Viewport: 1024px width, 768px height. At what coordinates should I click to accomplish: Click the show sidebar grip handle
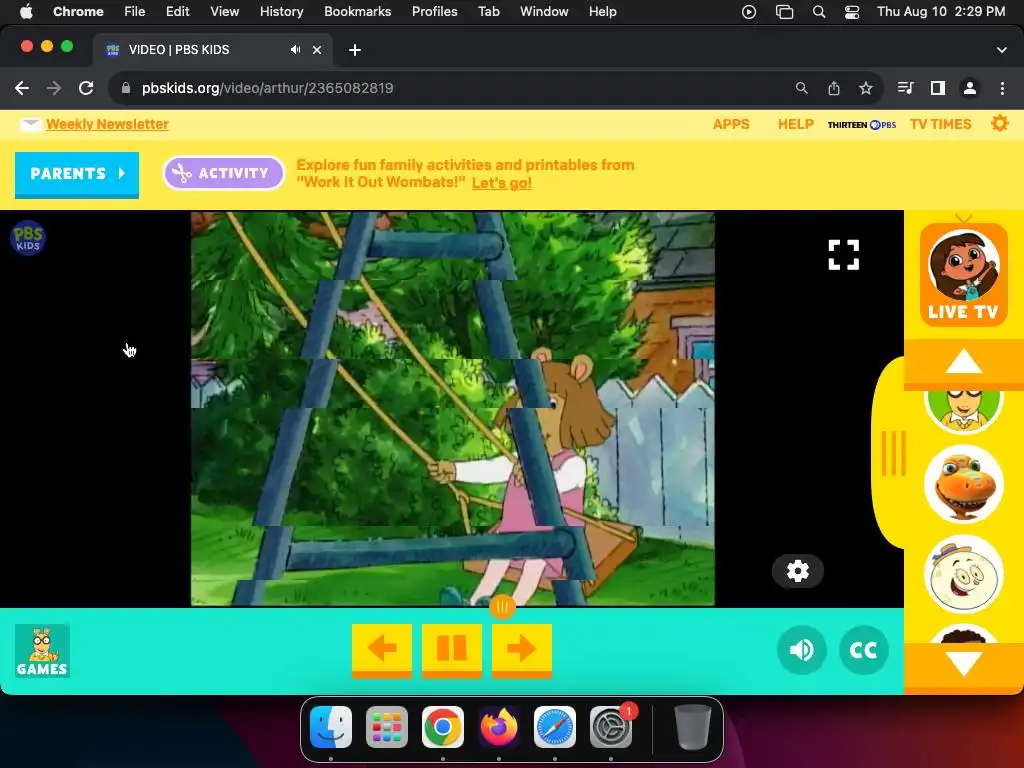point(893,453)
